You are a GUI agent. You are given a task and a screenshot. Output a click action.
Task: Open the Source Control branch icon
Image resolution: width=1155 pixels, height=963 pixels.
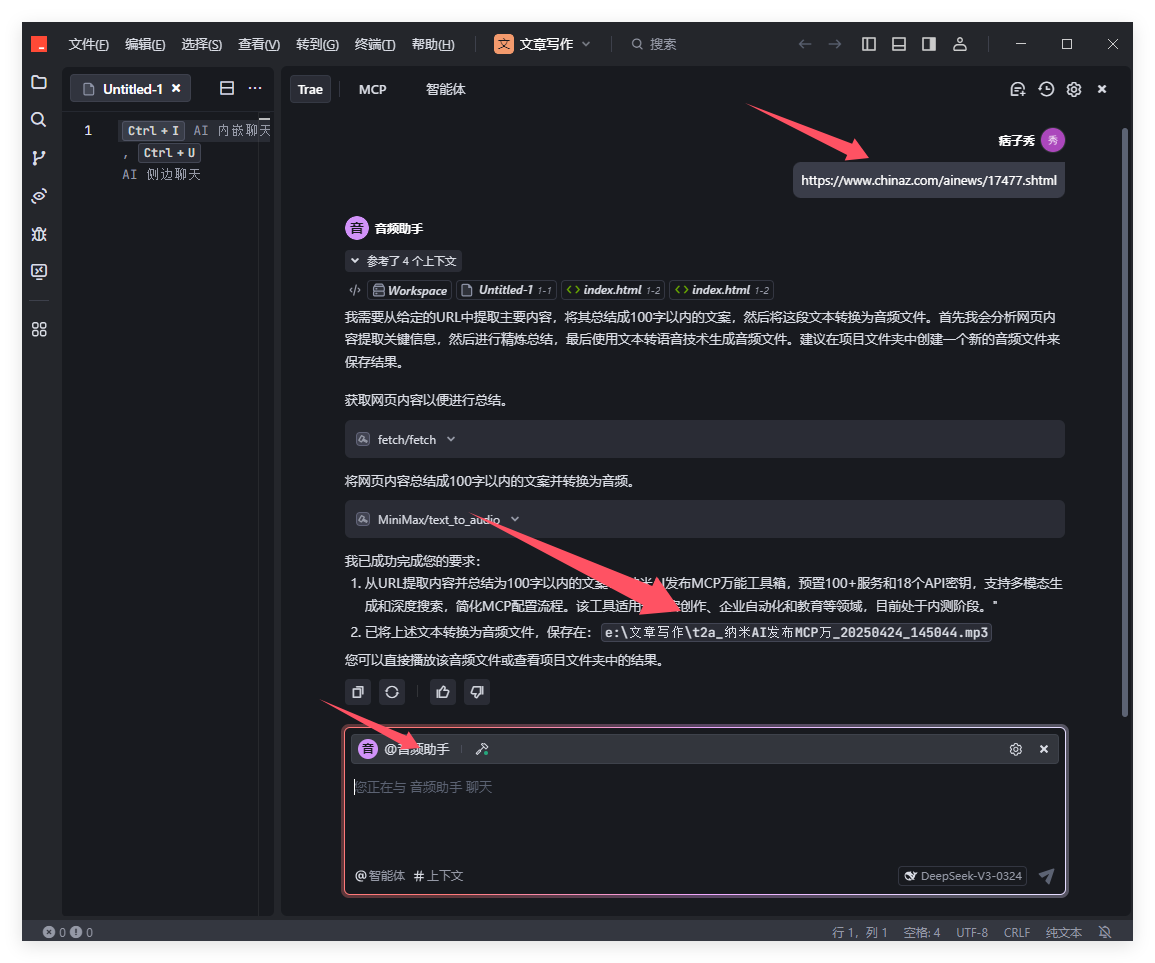(39, 158)
